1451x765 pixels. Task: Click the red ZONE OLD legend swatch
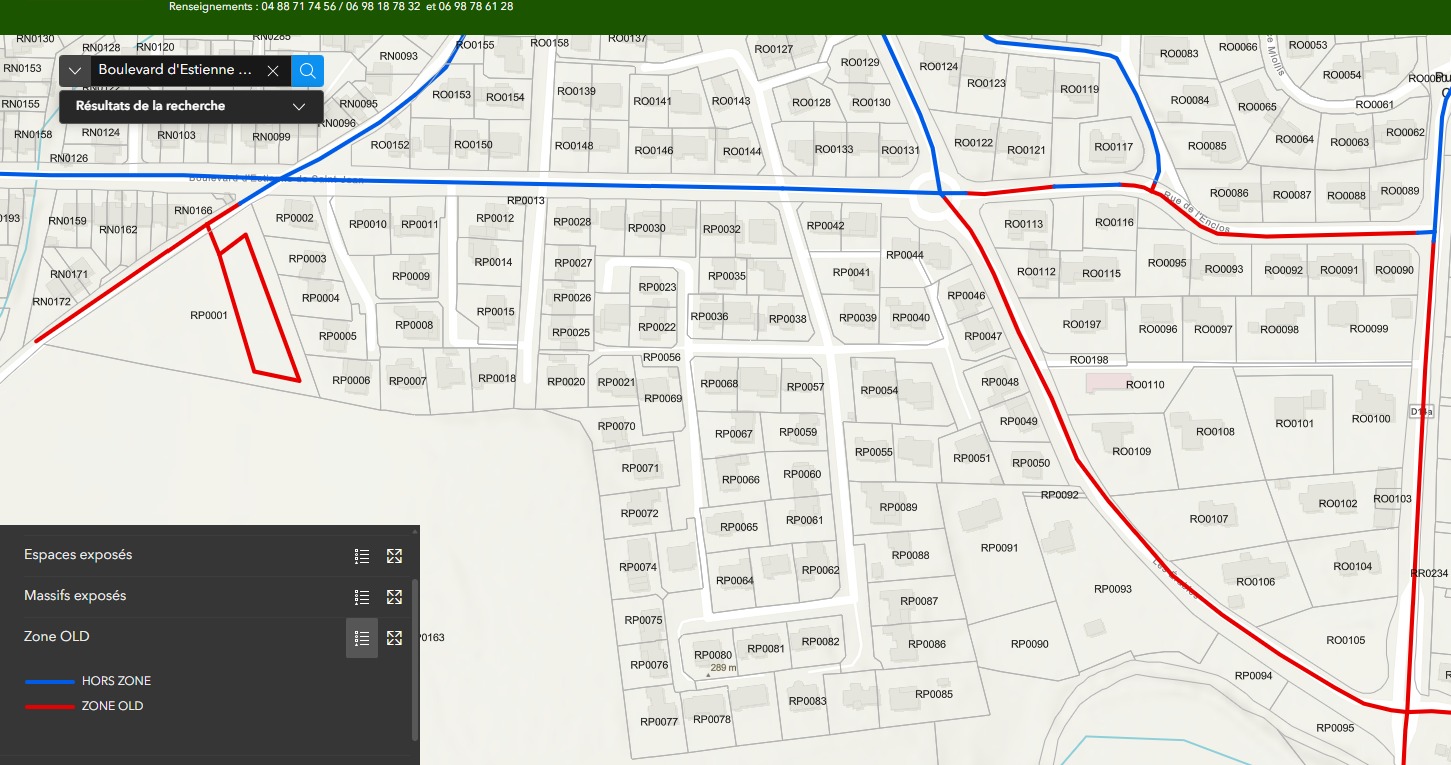pos(50,706)
